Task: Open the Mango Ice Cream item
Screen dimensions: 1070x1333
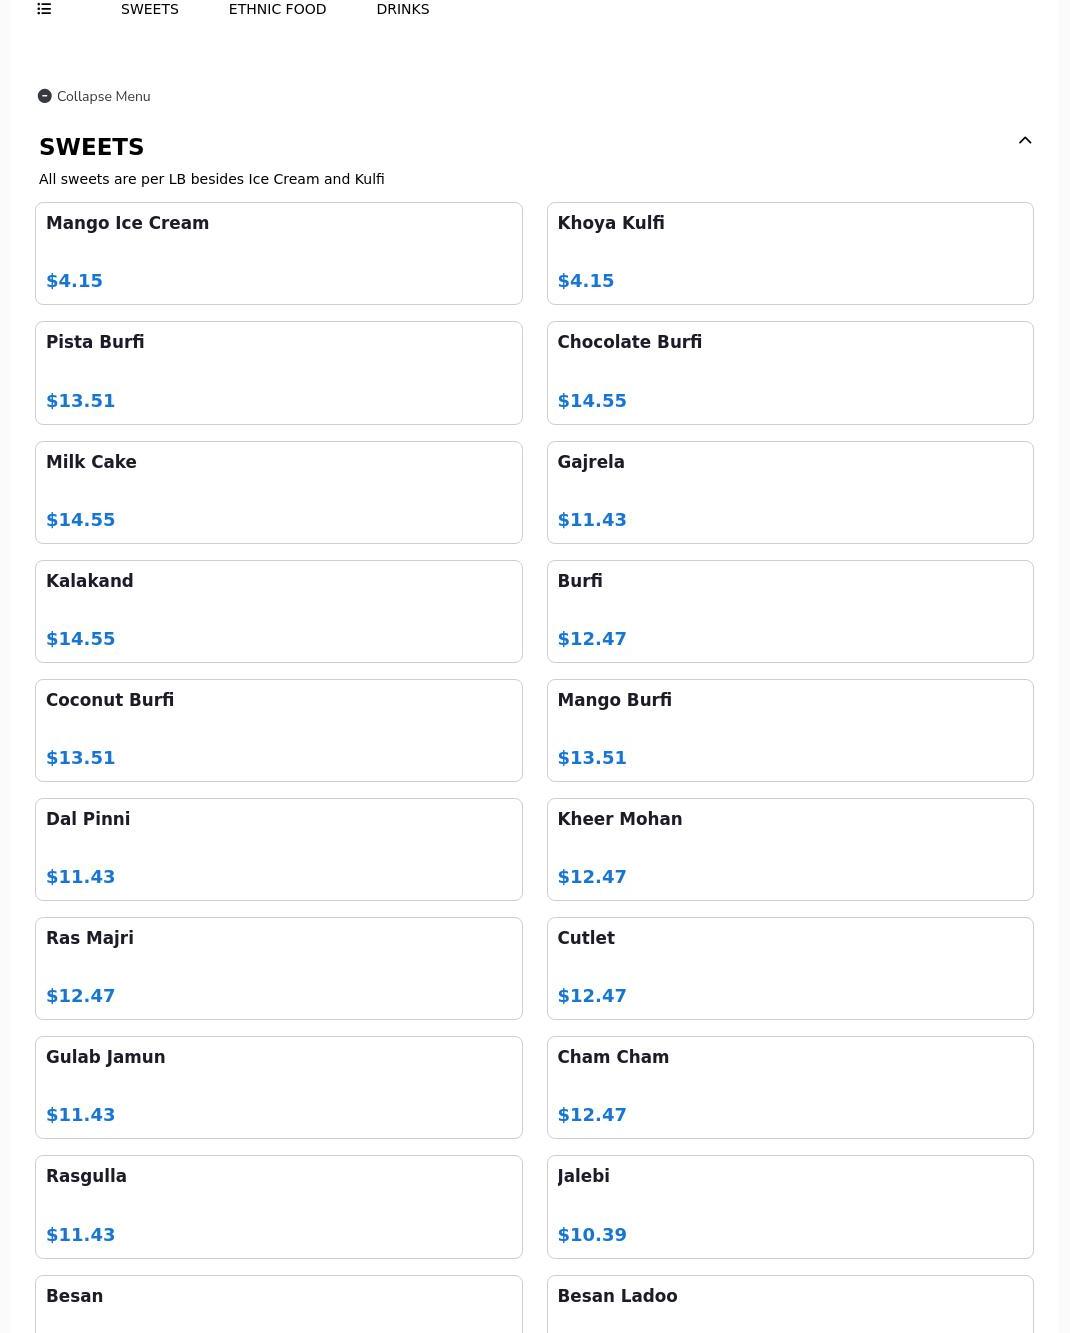Action: (x=279, y=253)
